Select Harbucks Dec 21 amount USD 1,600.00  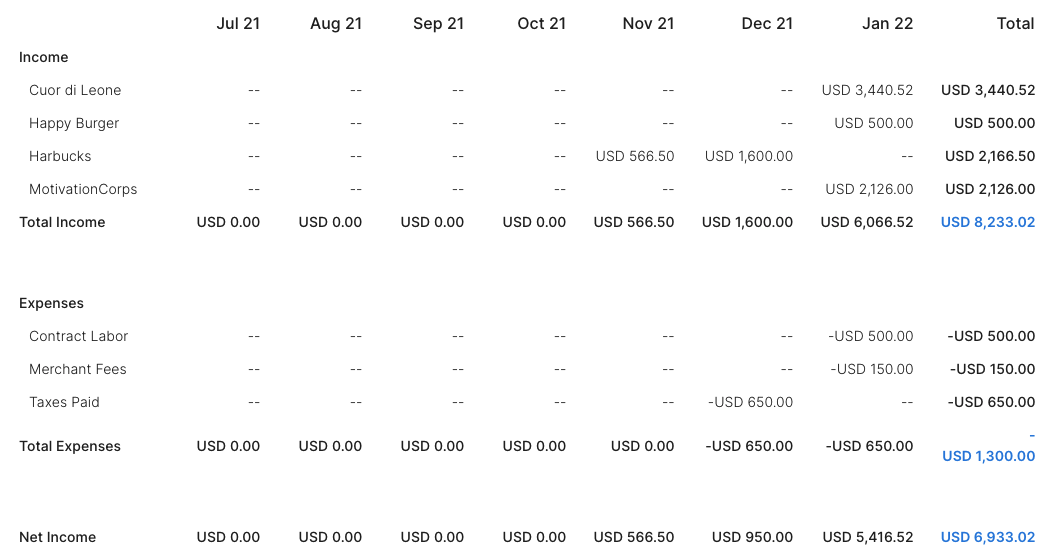tap(748, 156)
